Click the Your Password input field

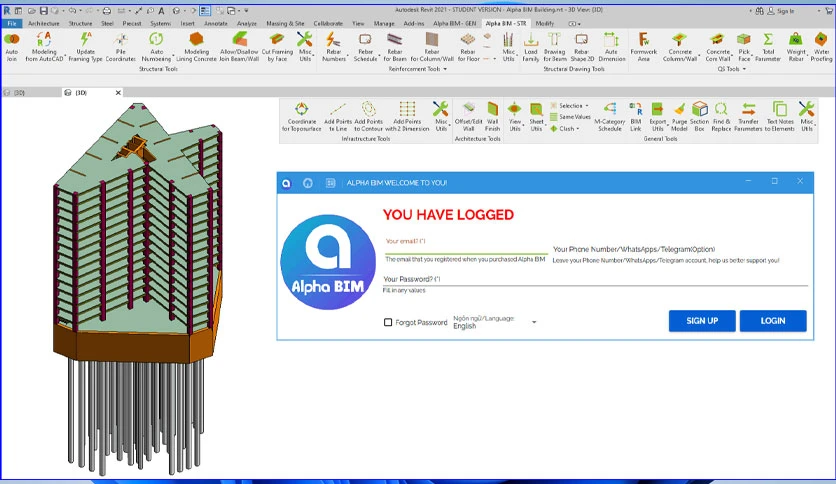coord(595,279)
